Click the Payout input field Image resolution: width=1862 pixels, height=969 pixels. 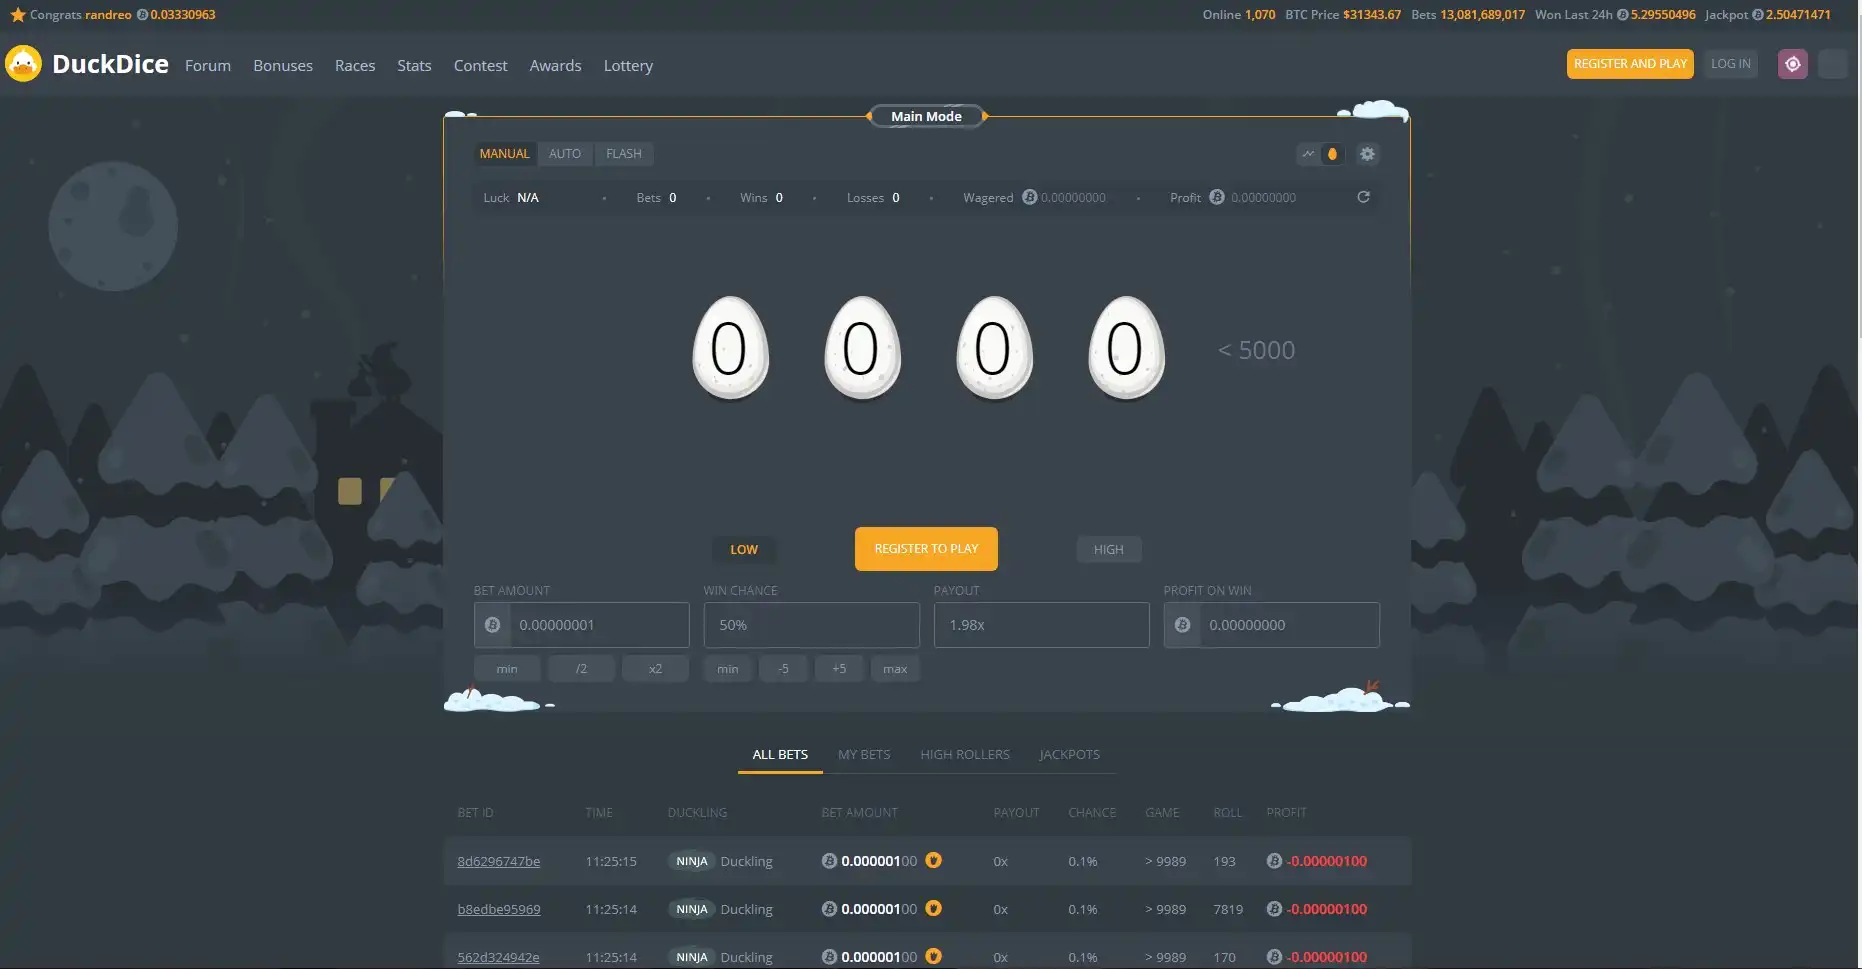tap(1042, 625)
